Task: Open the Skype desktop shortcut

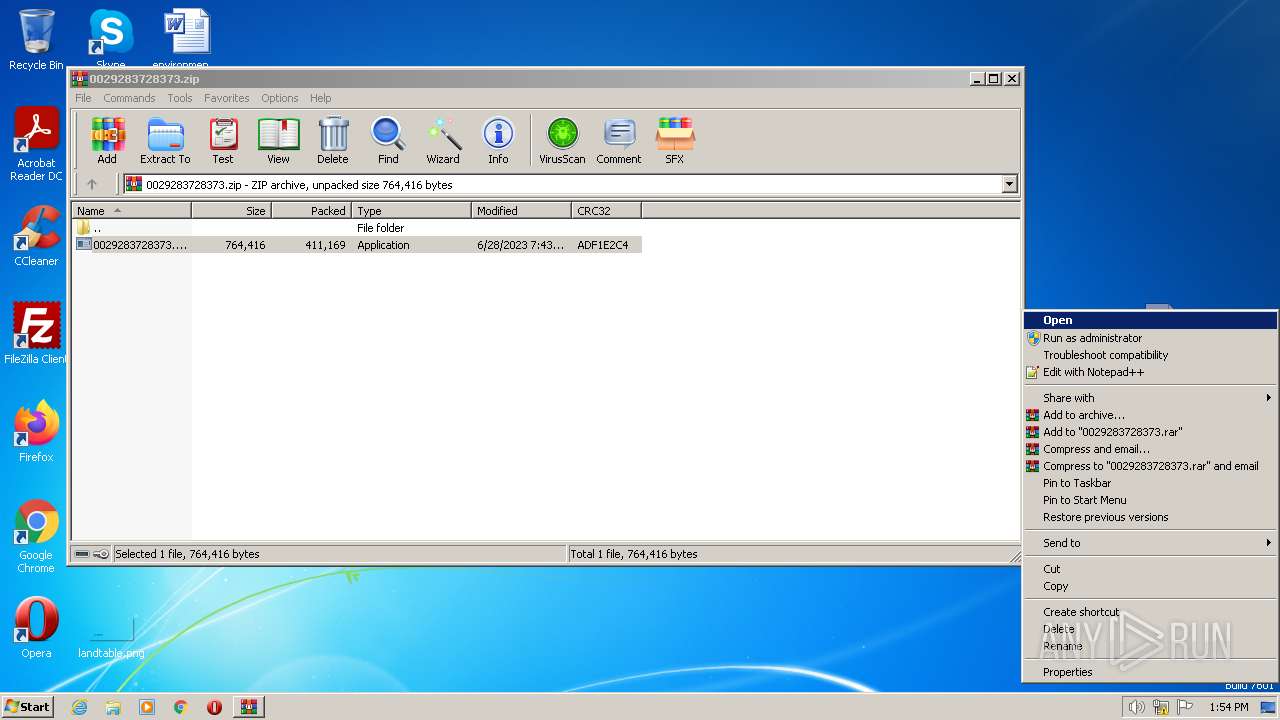Action: tap(110, 40)
